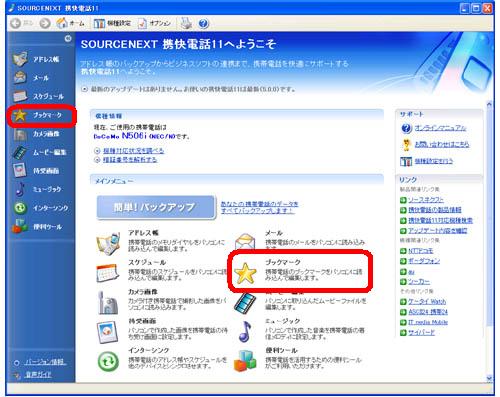Viewport: 500px width, 397px height.
Task: Open ミュージック in the left sidebar
Action: 37,189
